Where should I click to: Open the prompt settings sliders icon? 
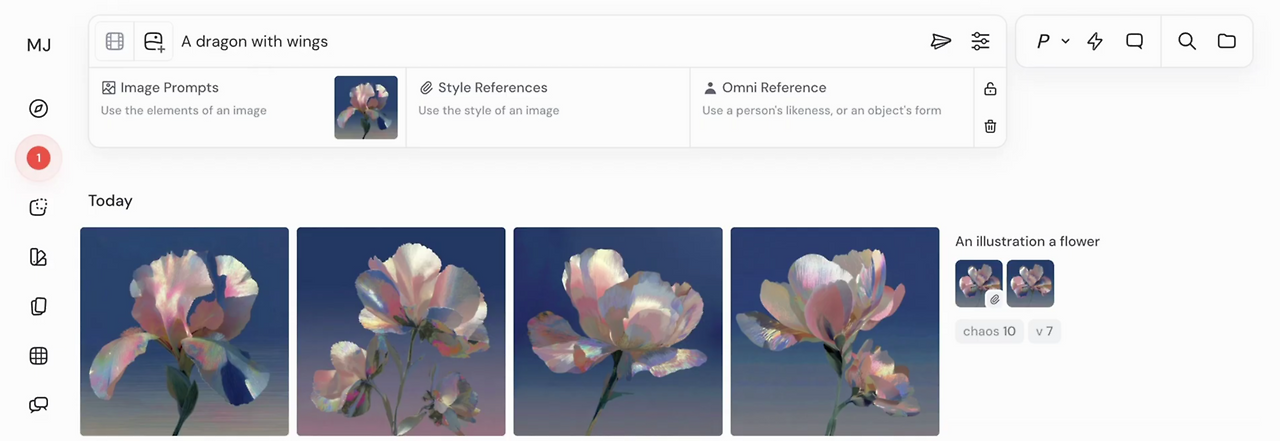[x=980, y=41]
